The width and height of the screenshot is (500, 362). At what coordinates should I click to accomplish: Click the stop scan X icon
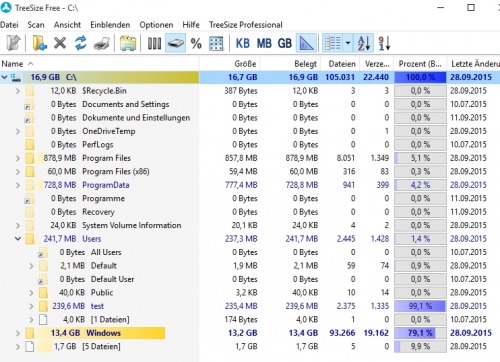coord(60,43)
